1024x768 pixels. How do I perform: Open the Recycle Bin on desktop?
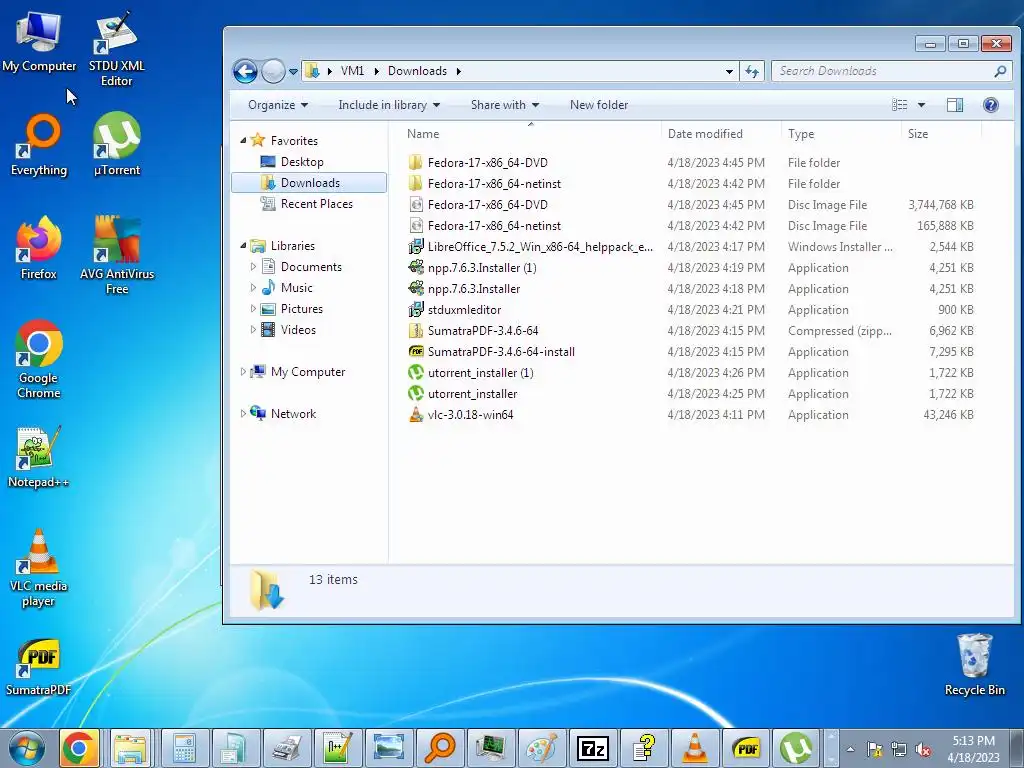(974, 665)
